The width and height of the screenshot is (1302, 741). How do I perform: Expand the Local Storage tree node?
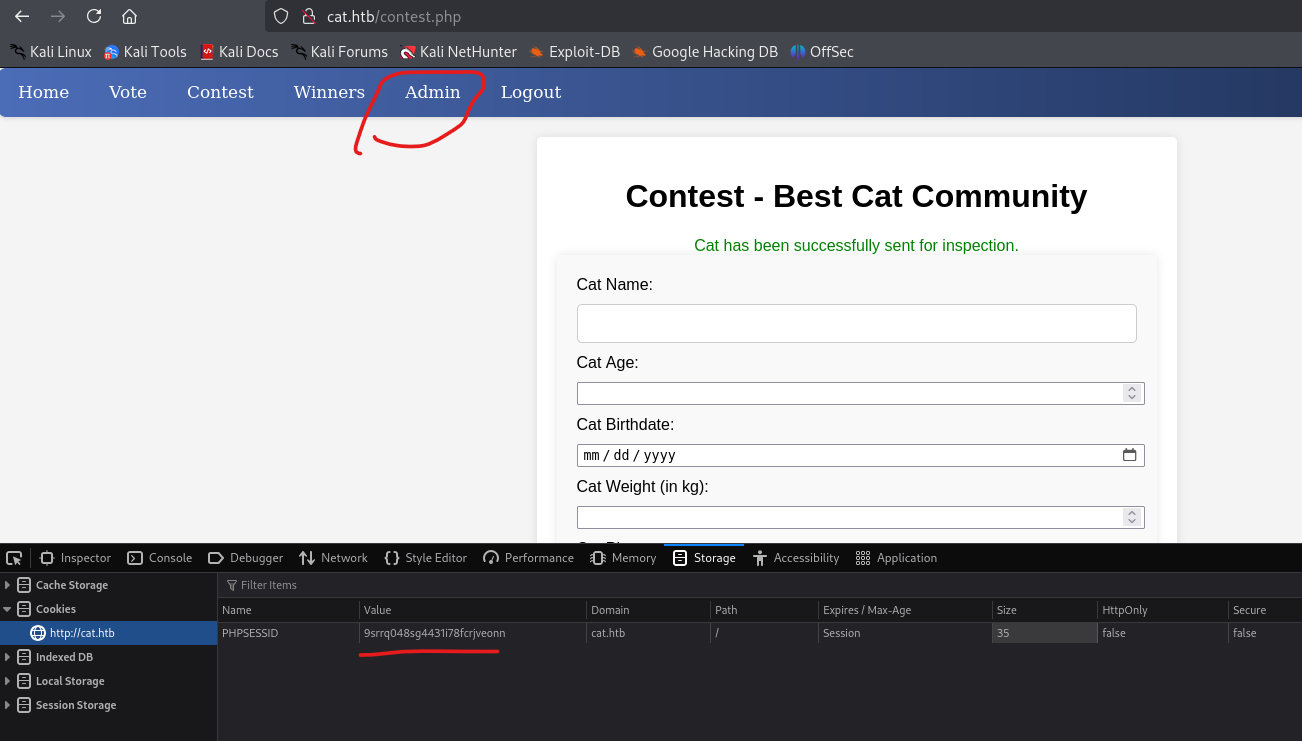point(8,681)
